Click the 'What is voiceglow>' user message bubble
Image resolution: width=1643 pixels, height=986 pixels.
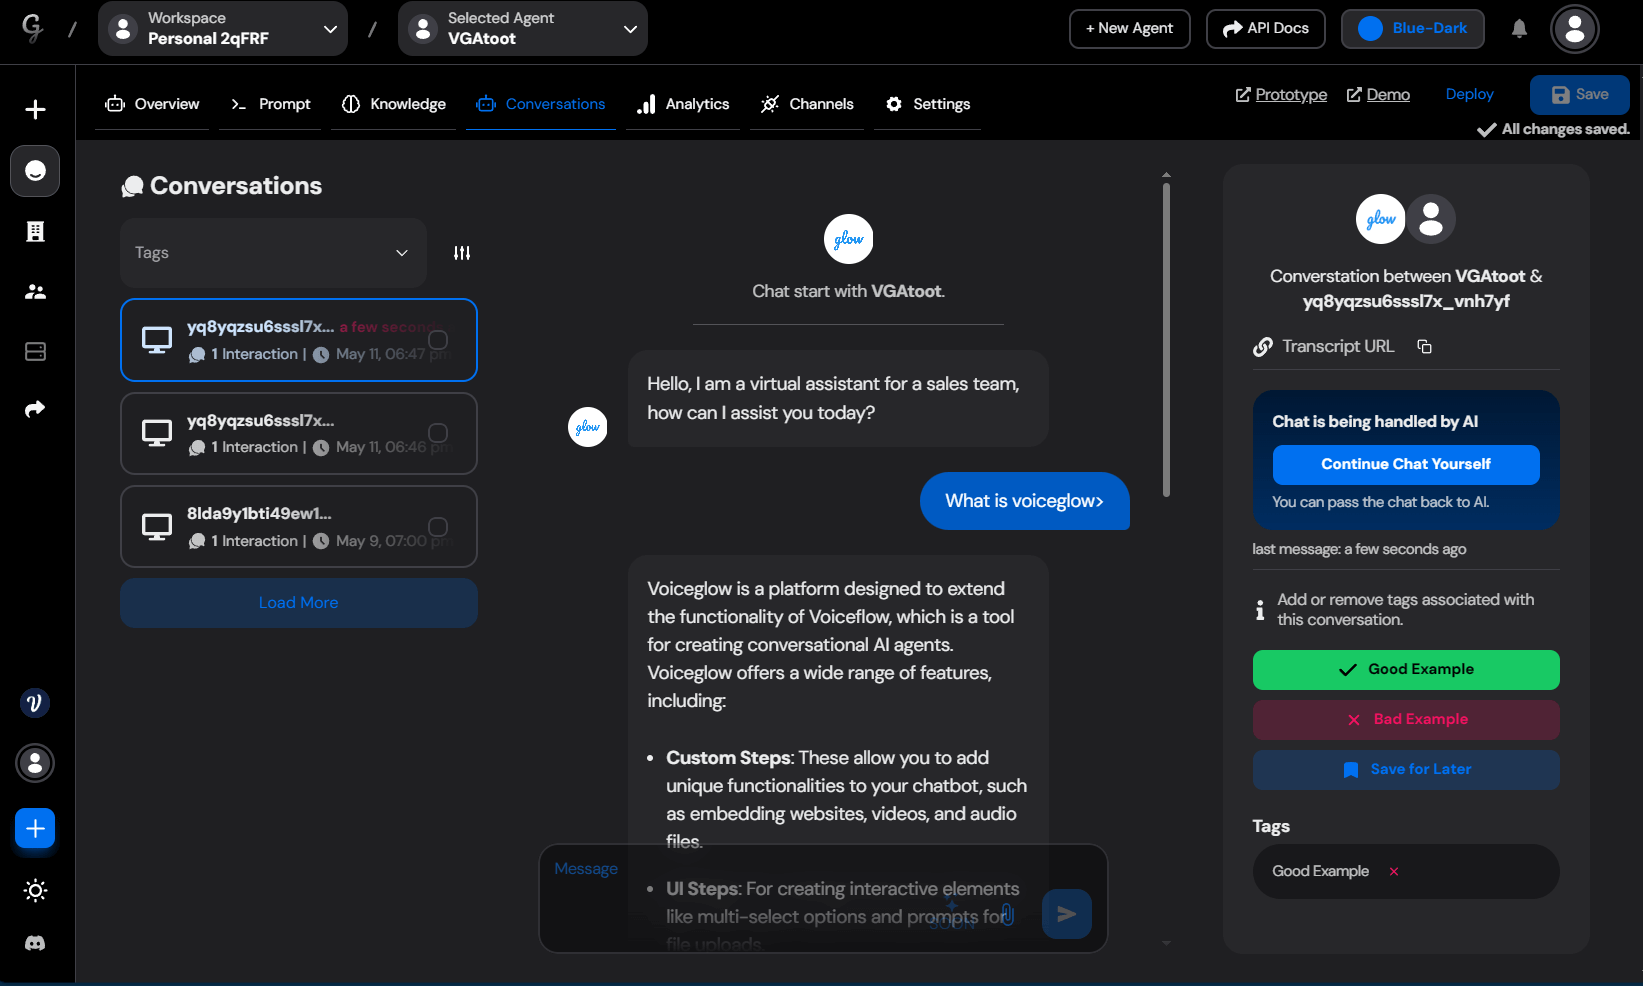[1025, 501]
